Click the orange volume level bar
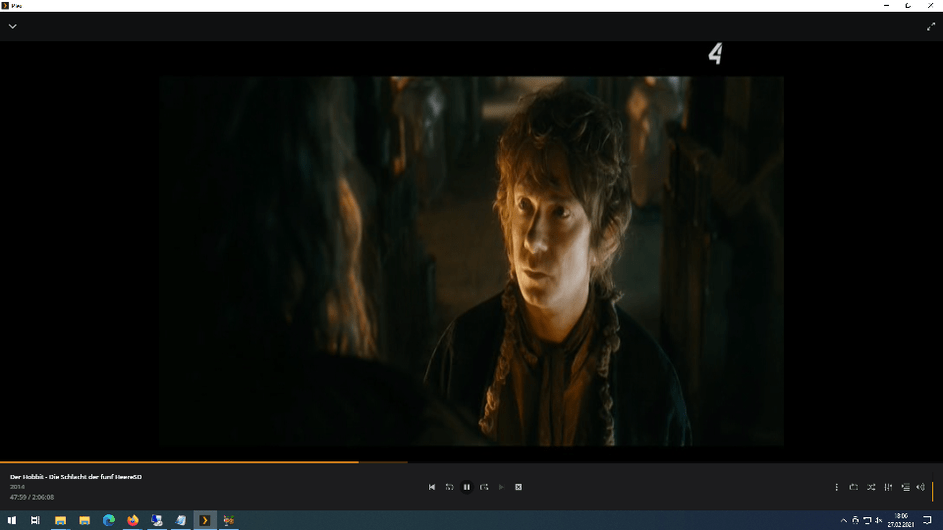The image size is (943, 530). click(x=932, y=491)
